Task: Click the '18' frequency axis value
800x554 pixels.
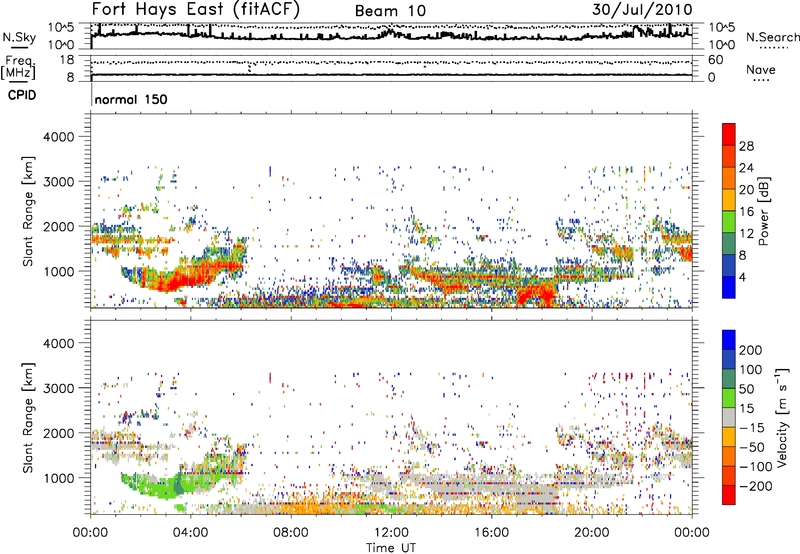Action: pos(67,60)
